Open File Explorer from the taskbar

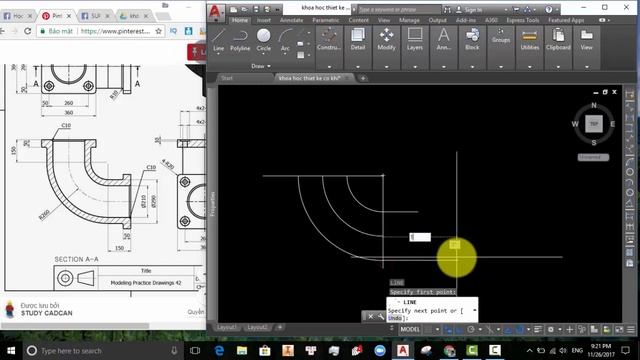click(x=242, y=351)
